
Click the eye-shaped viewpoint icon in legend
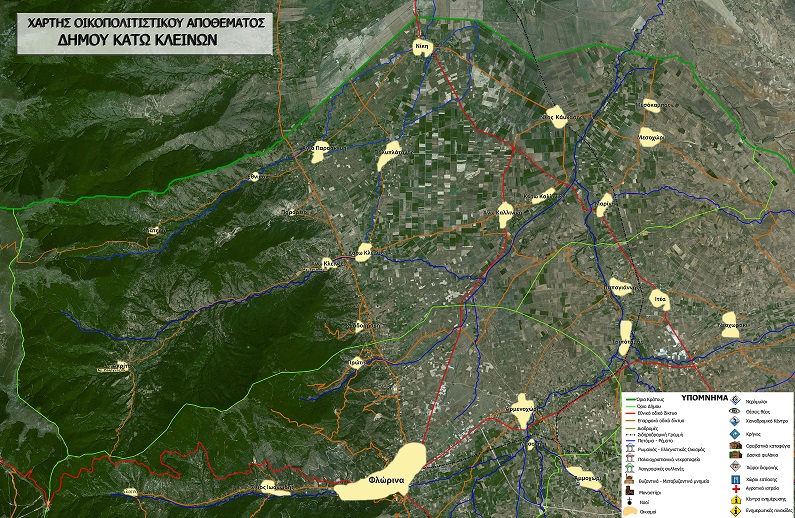(x=735, y=410)
